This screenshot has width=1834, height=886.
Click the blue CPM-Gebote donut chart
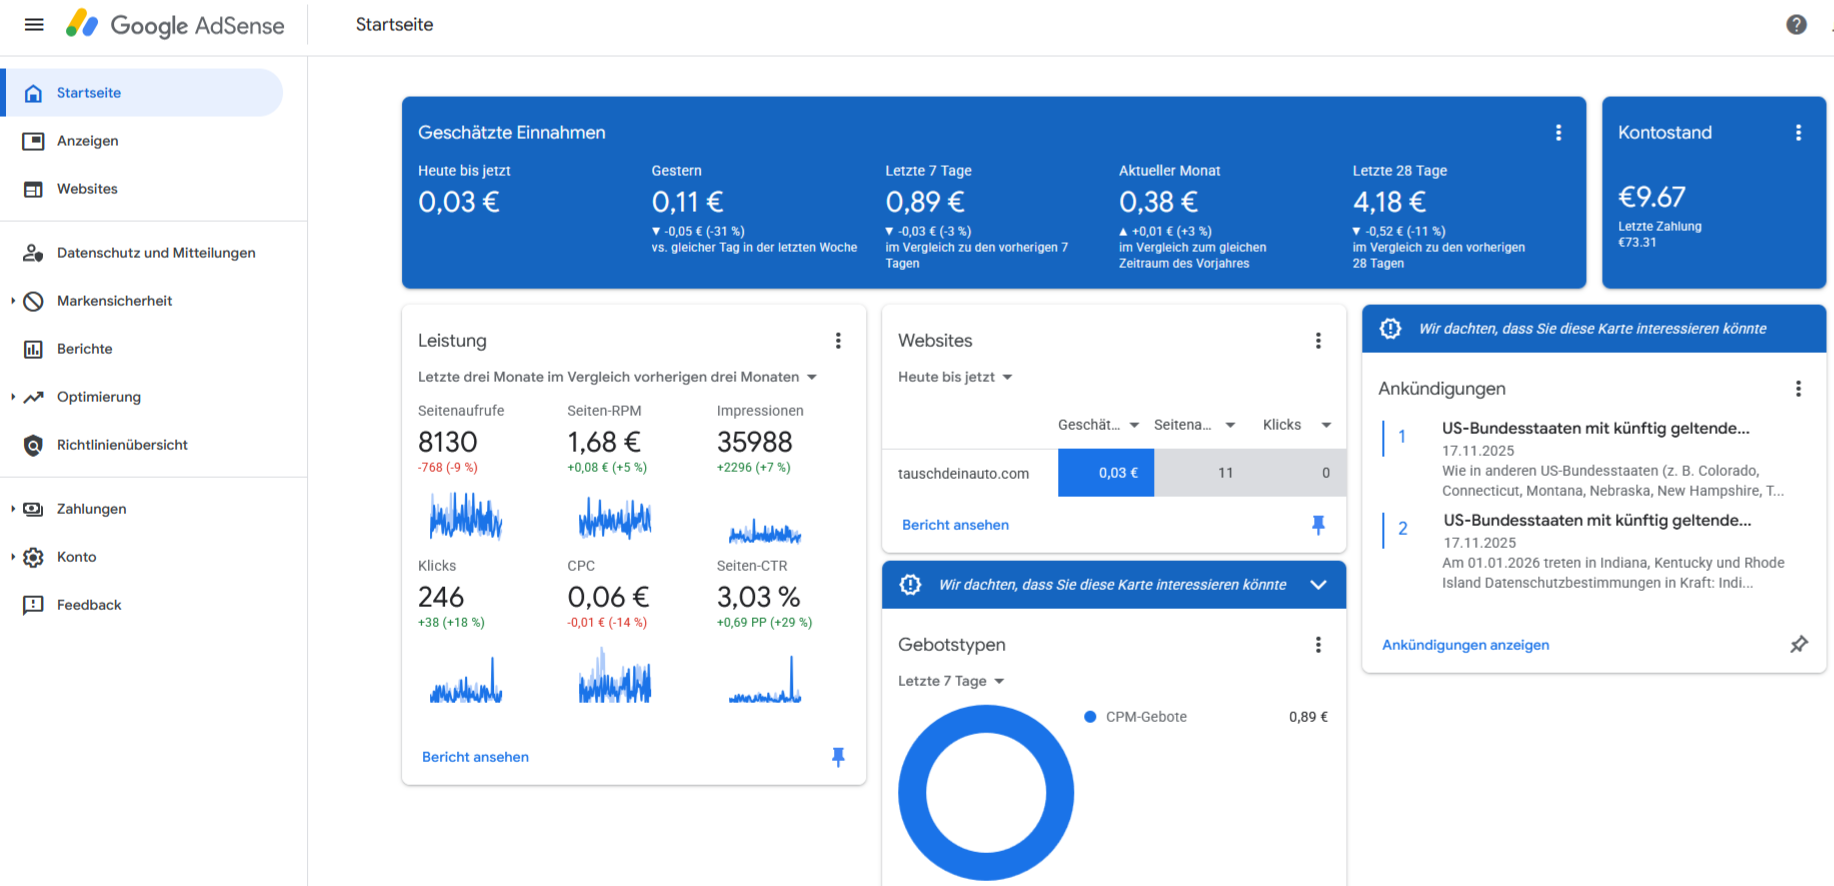click(x=913, y=793)
